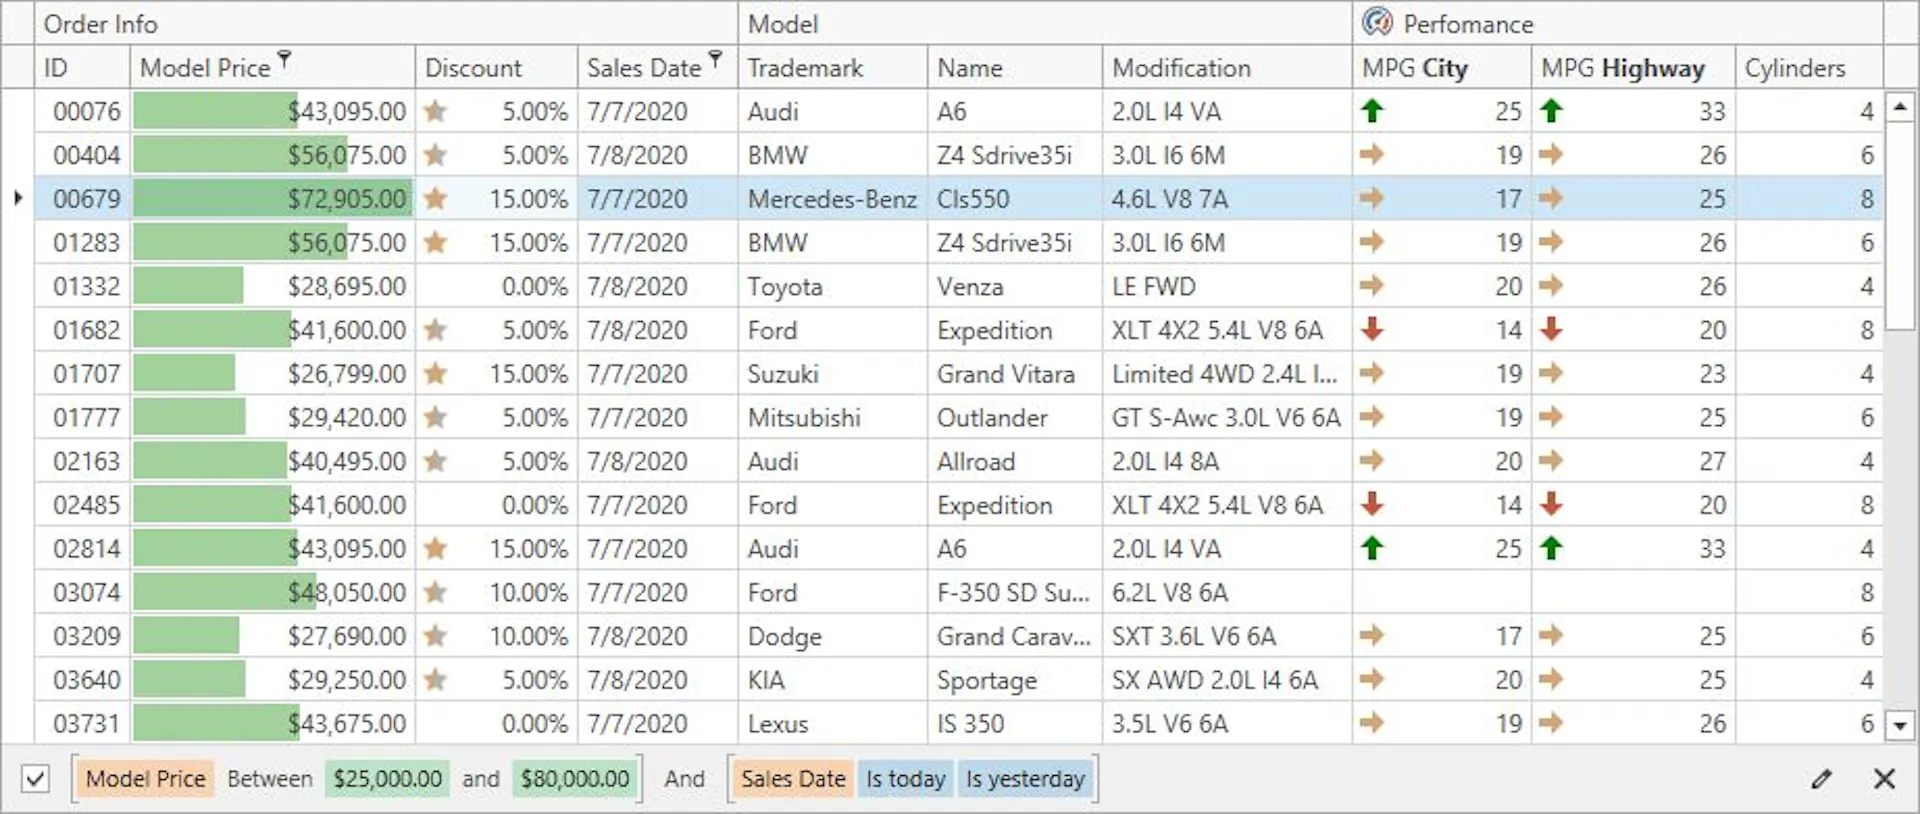Click green up arrow in row 00076 MPG City
The image size is (1920, 814).
coord(1372,111)
